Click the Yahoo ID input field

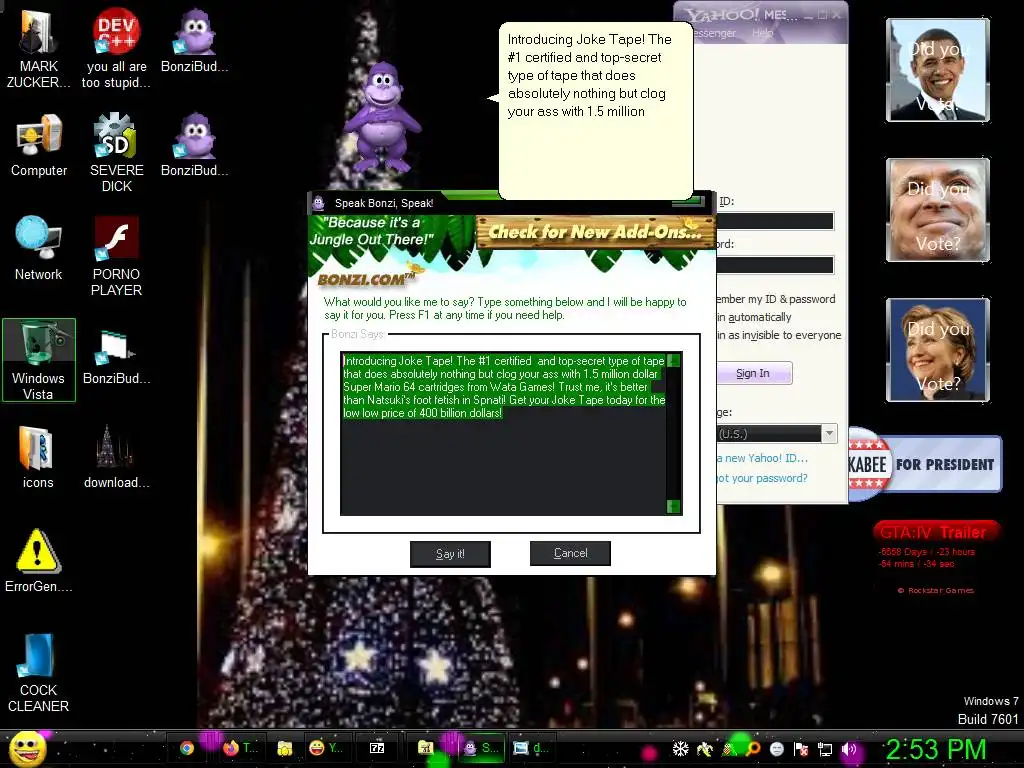tap(775, 221)
